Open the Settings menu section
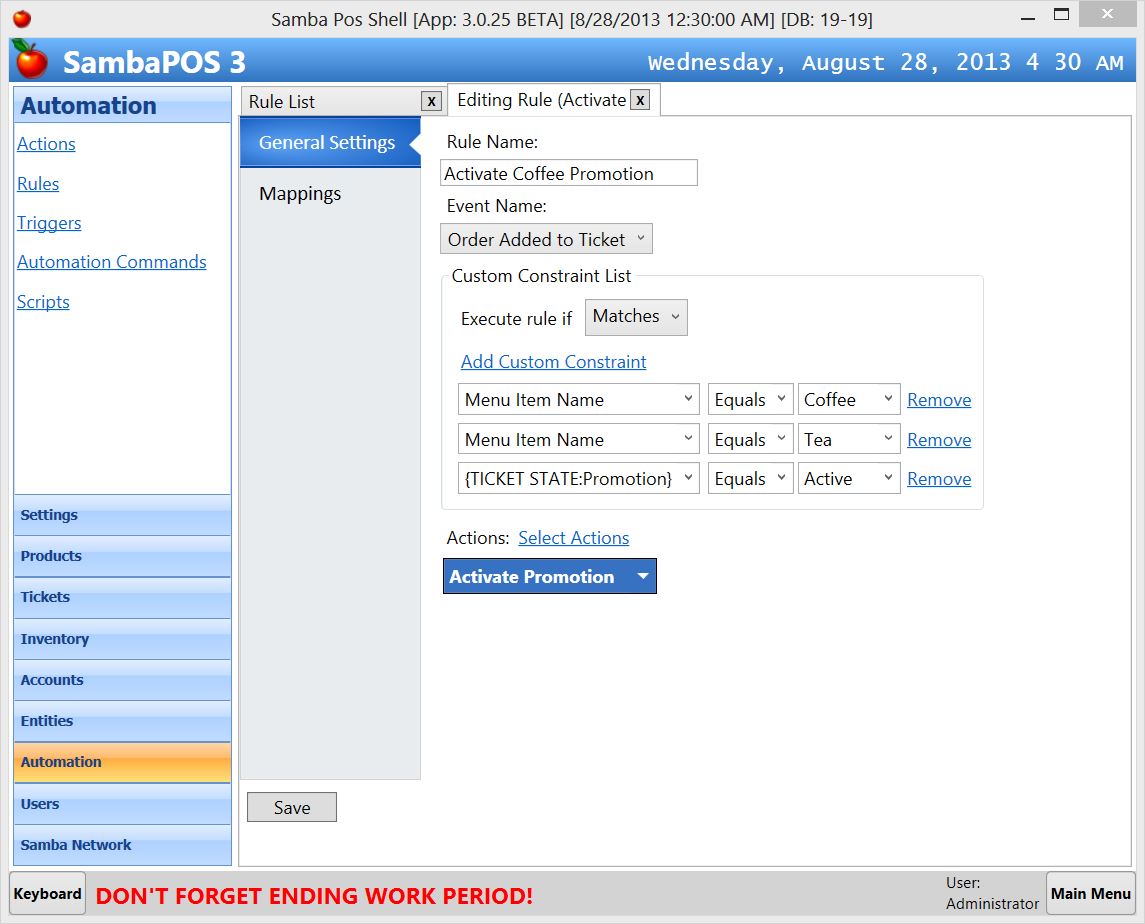This screenshot has width=1145, height=924. pyautogui.click(x=122, y=515)
